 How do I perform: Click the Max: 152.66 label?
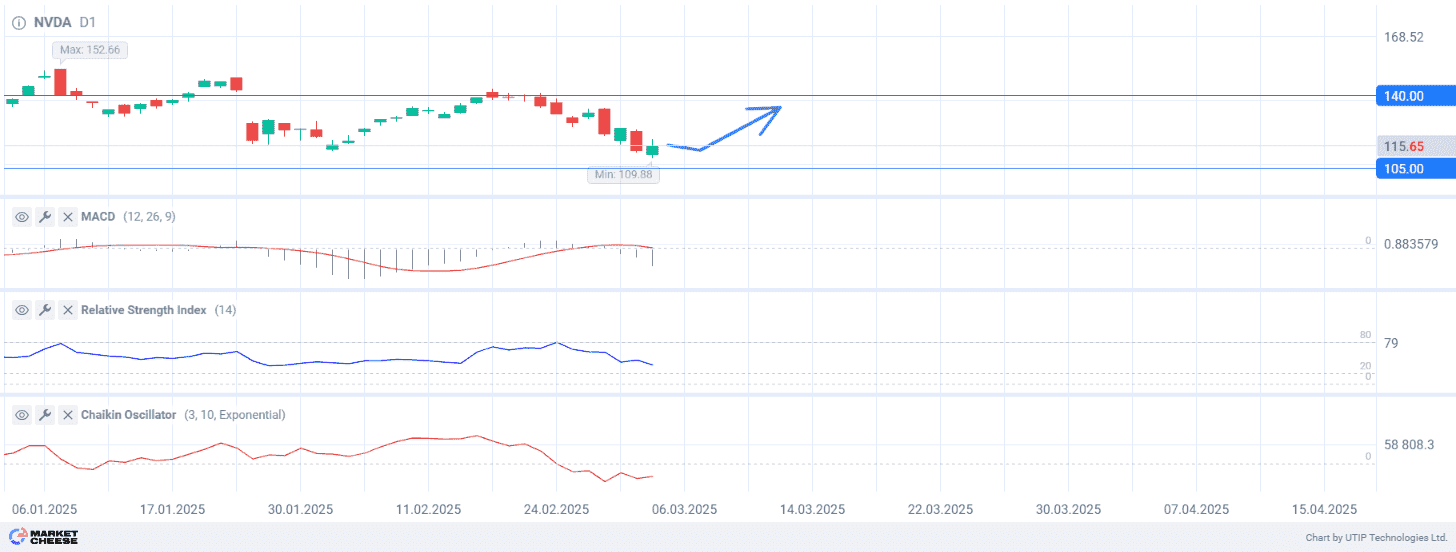90,50
